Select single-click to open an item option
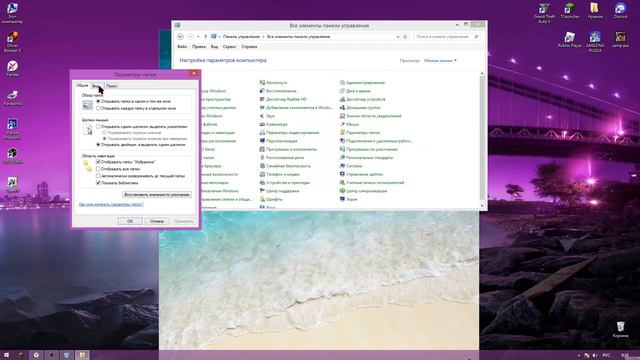 pyautogui.click(x=98, y=127)
